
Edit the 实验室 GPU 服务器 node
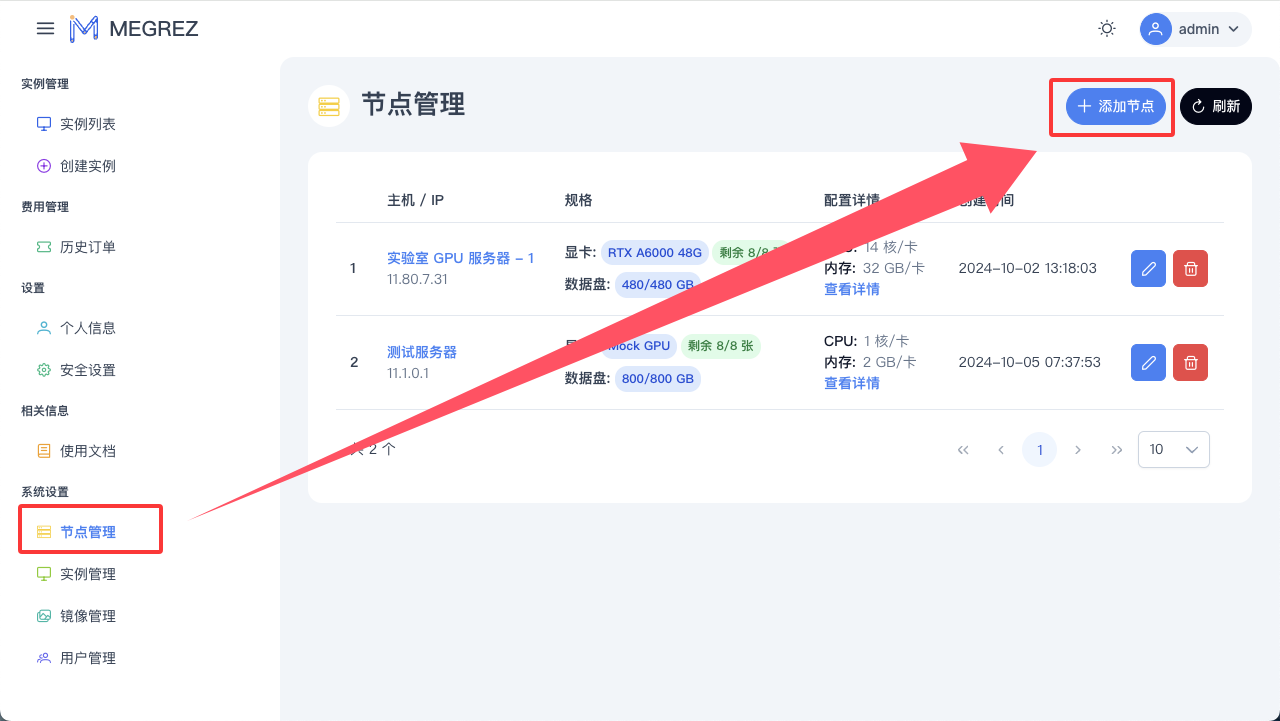(1148, 268)
